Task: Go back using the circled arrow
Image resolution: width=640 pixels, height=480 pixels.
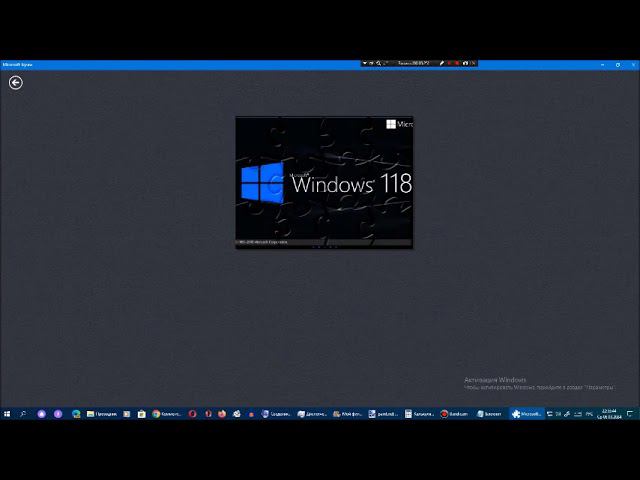Action: [16, 83]
